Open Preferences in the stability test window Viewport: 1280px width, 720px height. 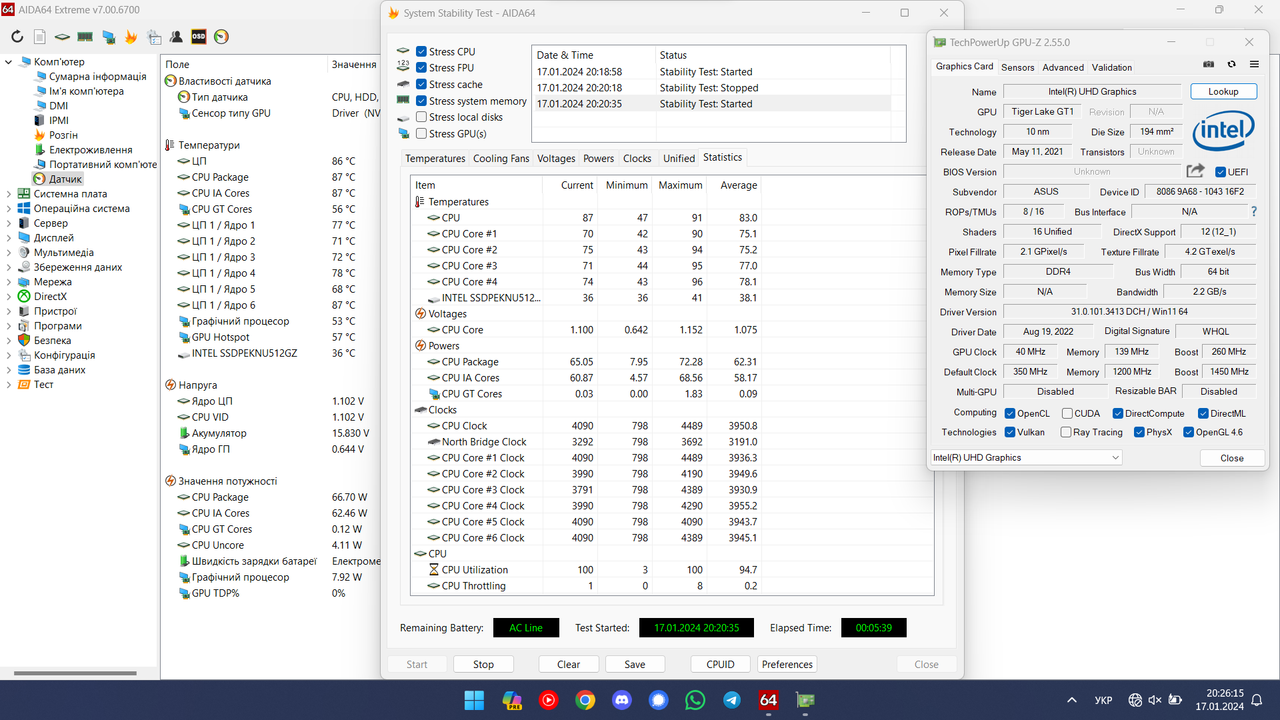pos(787,664)
